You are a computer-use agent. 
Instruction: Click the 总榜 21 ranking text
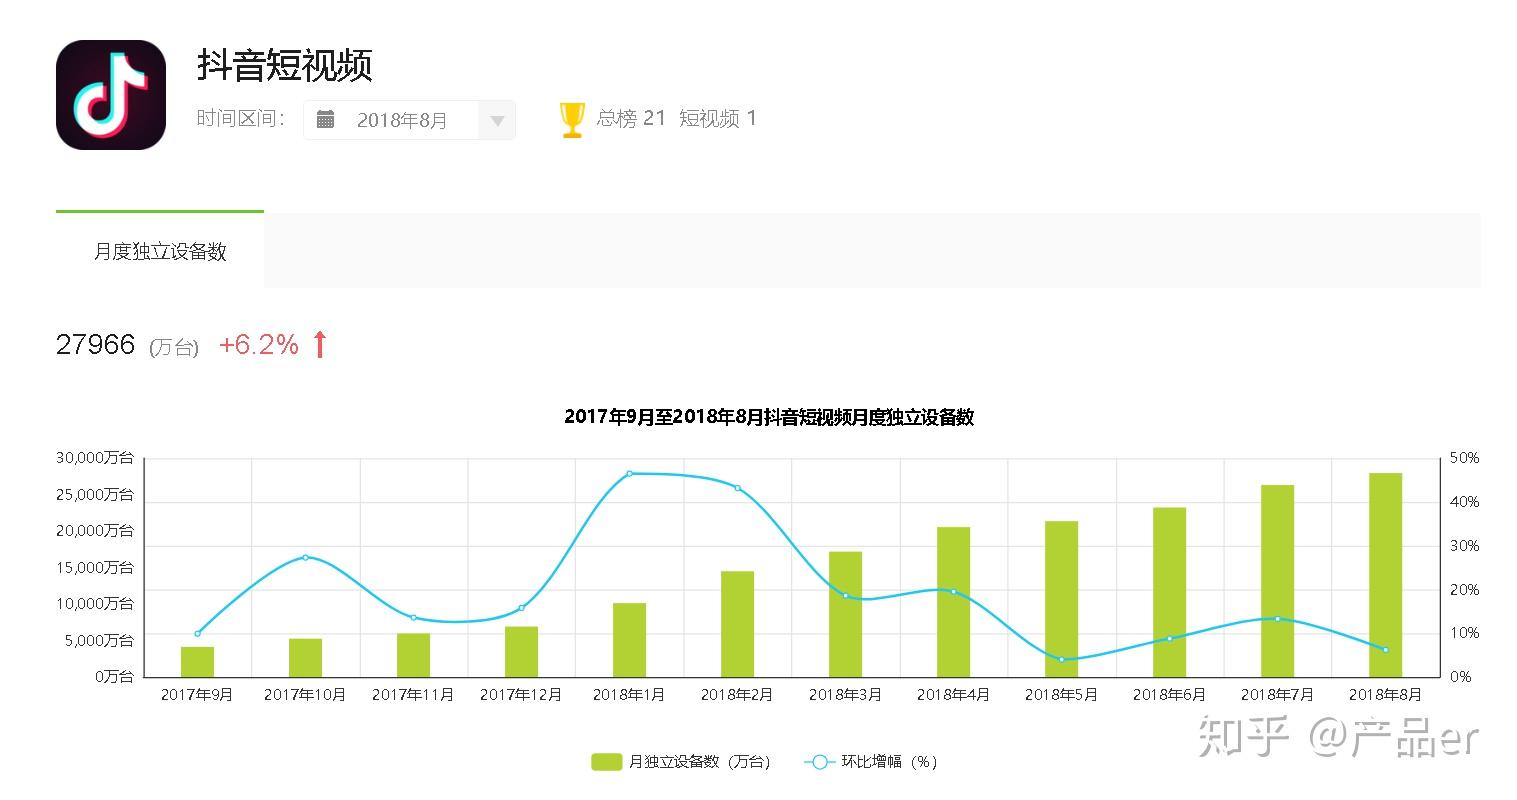[x=631, y=118]
